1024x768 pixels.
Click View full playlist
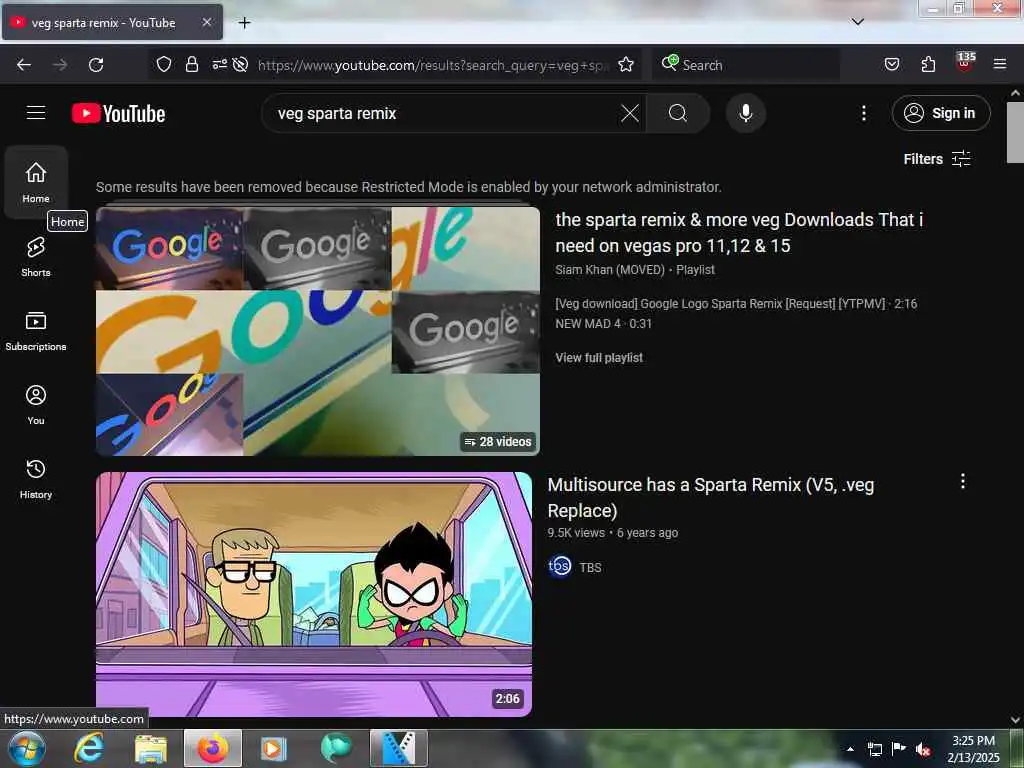tap(599, 358)
